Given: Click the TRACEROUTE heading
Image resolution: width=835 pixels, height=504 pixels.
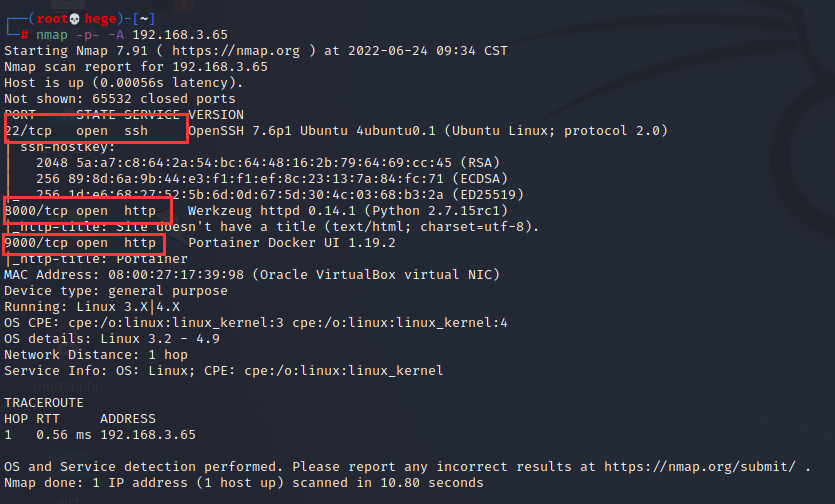Looking at the screenshot, I should pos(44,403).
